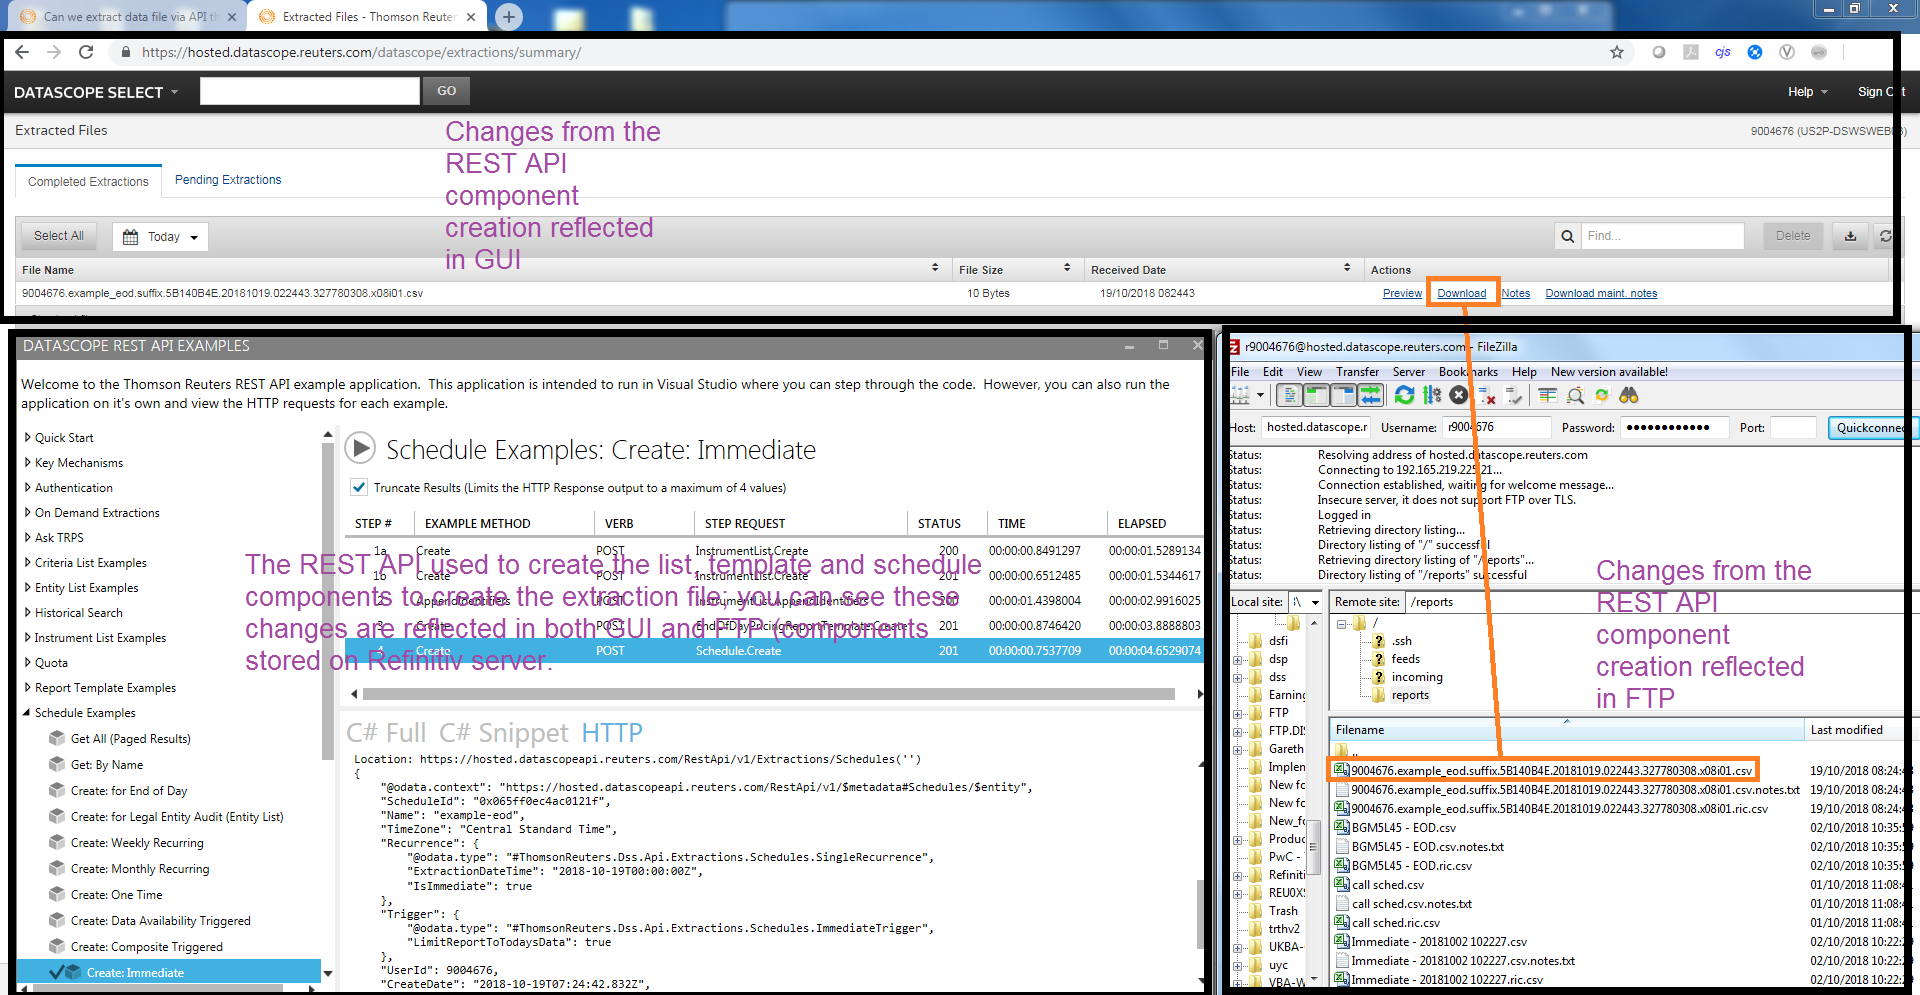Click FileZilla filename filters icon
Image resolution: width=1920 pixels, height=995 pixels.
(x=1548, y=396)
